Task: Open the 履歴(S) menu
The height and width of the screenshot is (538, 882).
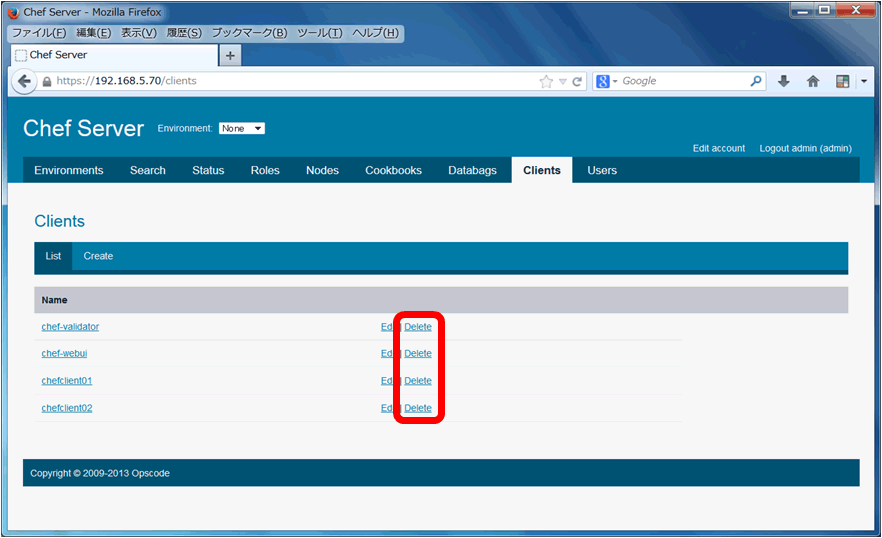Action: (184, 33)
